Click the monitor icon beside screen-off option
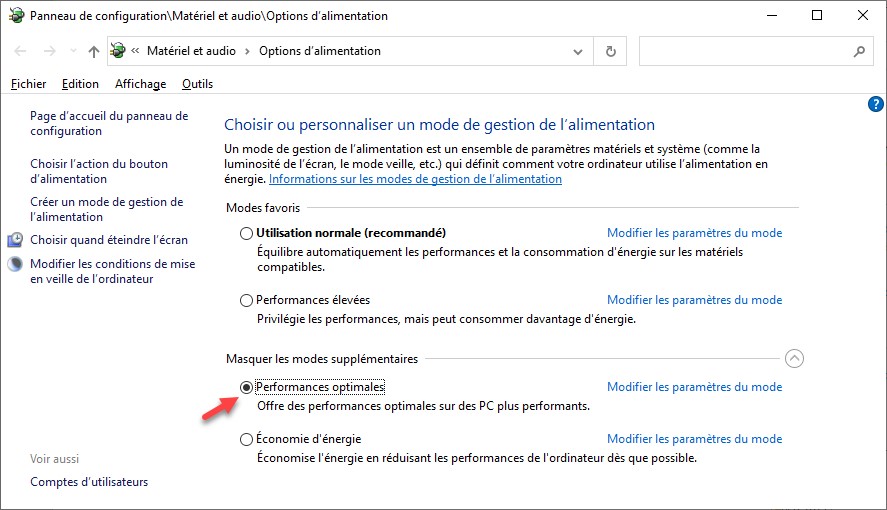 (16, 240)
